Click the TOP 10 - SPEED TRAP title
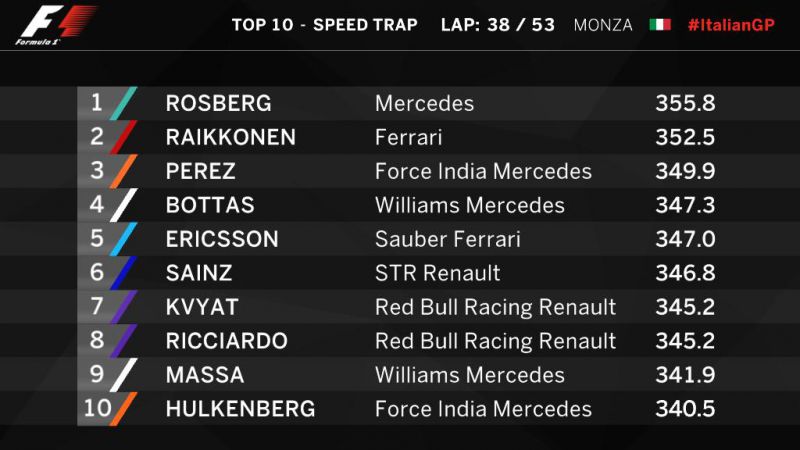This screenshot has width=800, height=450. point(324,25)
